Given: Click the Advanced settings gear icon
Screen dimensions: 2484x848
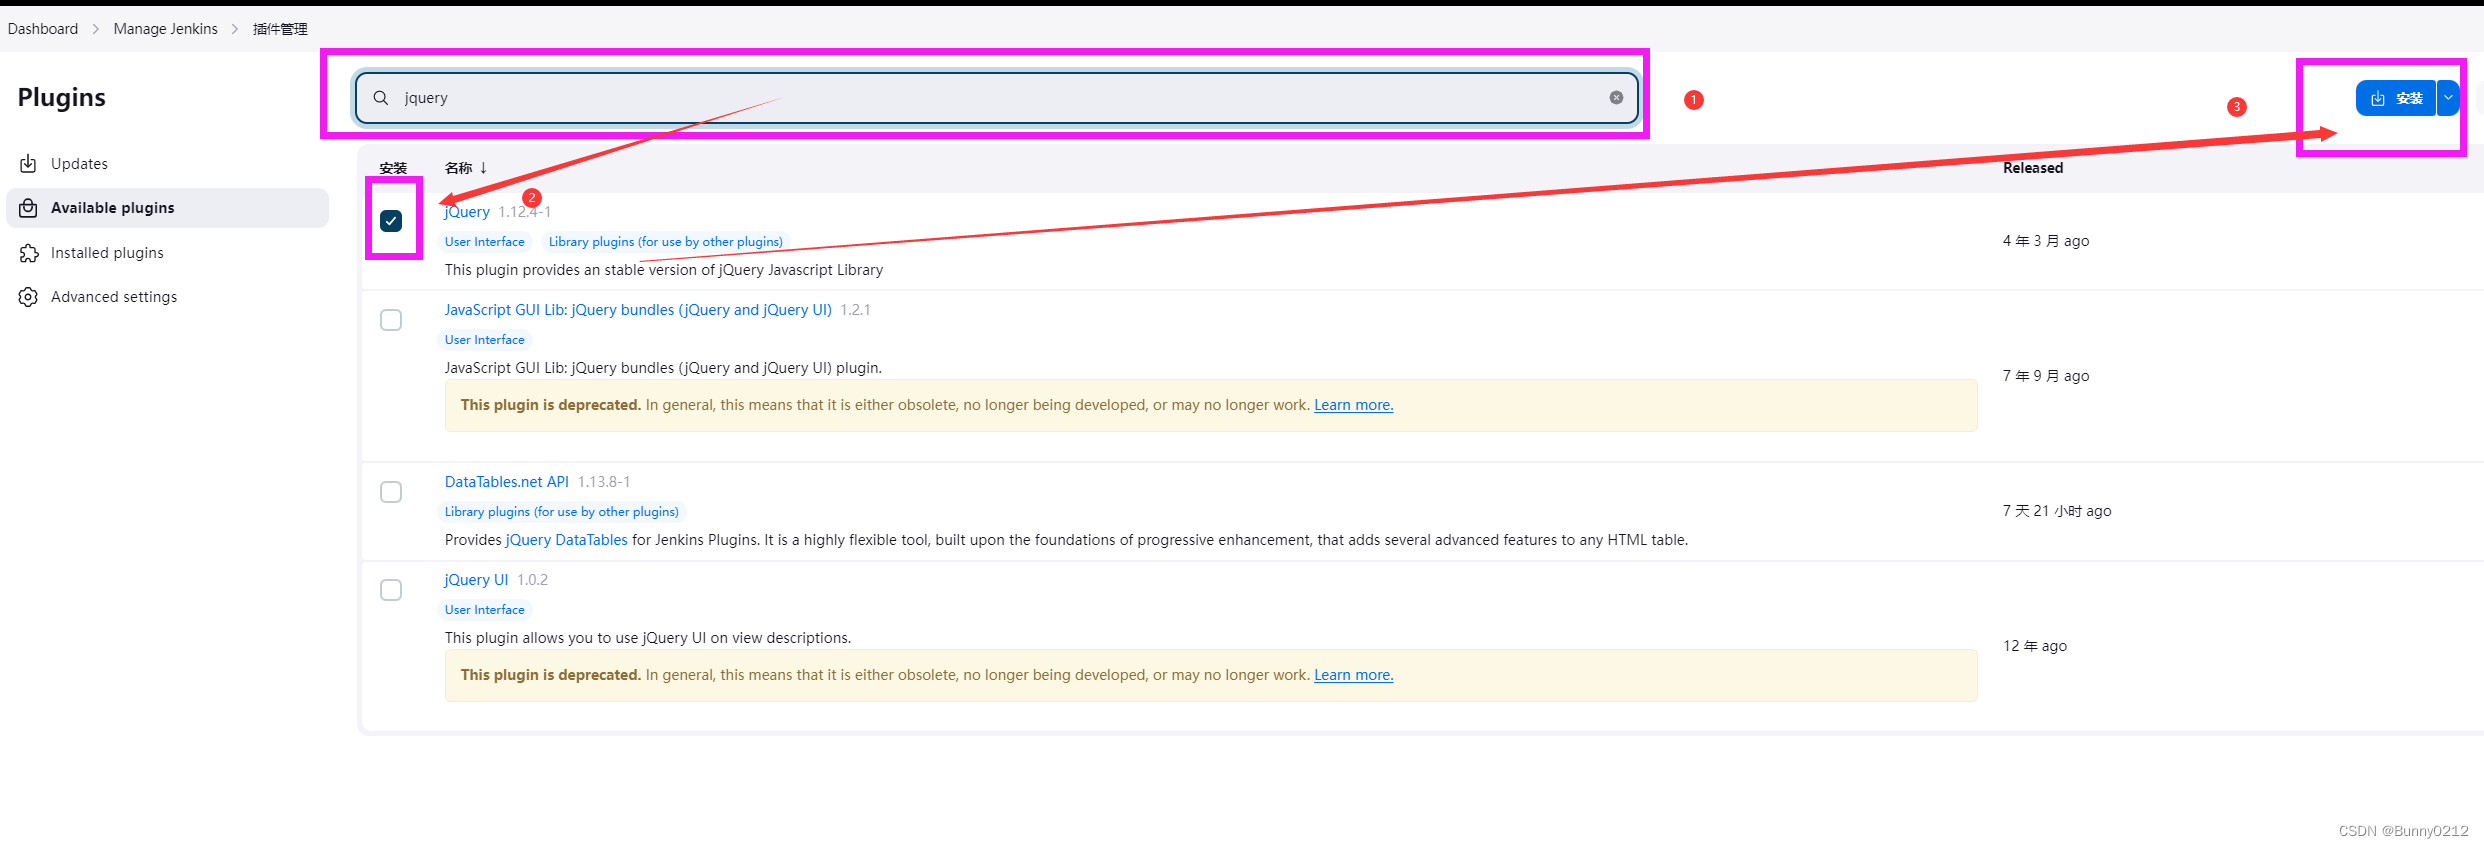Looking at the screenshot, I should pos(29,297).
